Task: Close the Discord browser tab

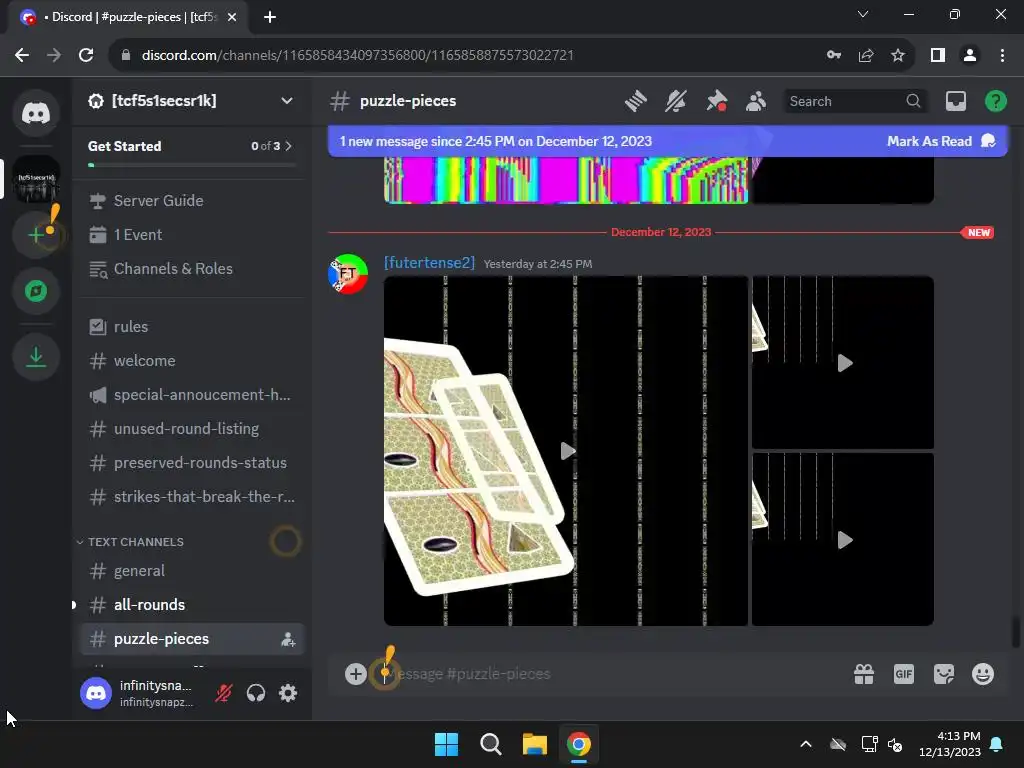Action: click(x=232, y=17)
